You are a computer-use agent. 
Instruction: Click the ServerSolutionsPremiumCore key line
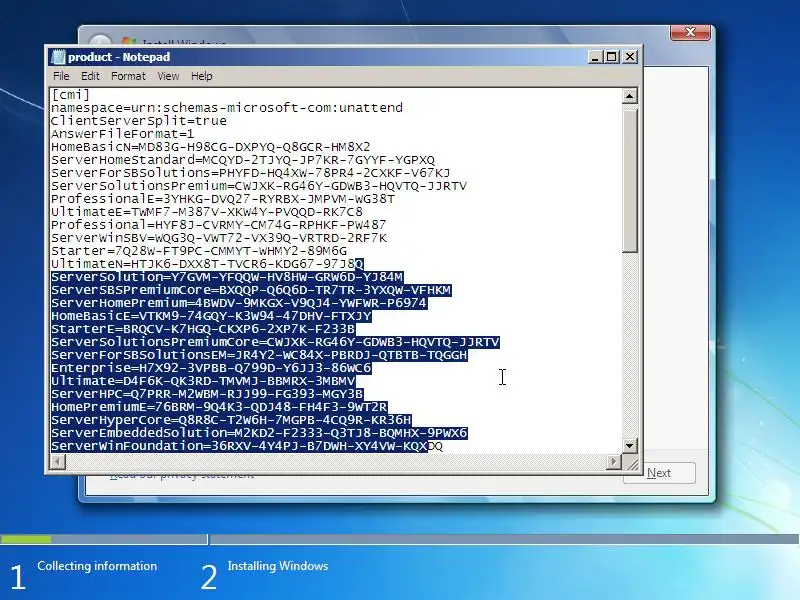tap(275, 342)
